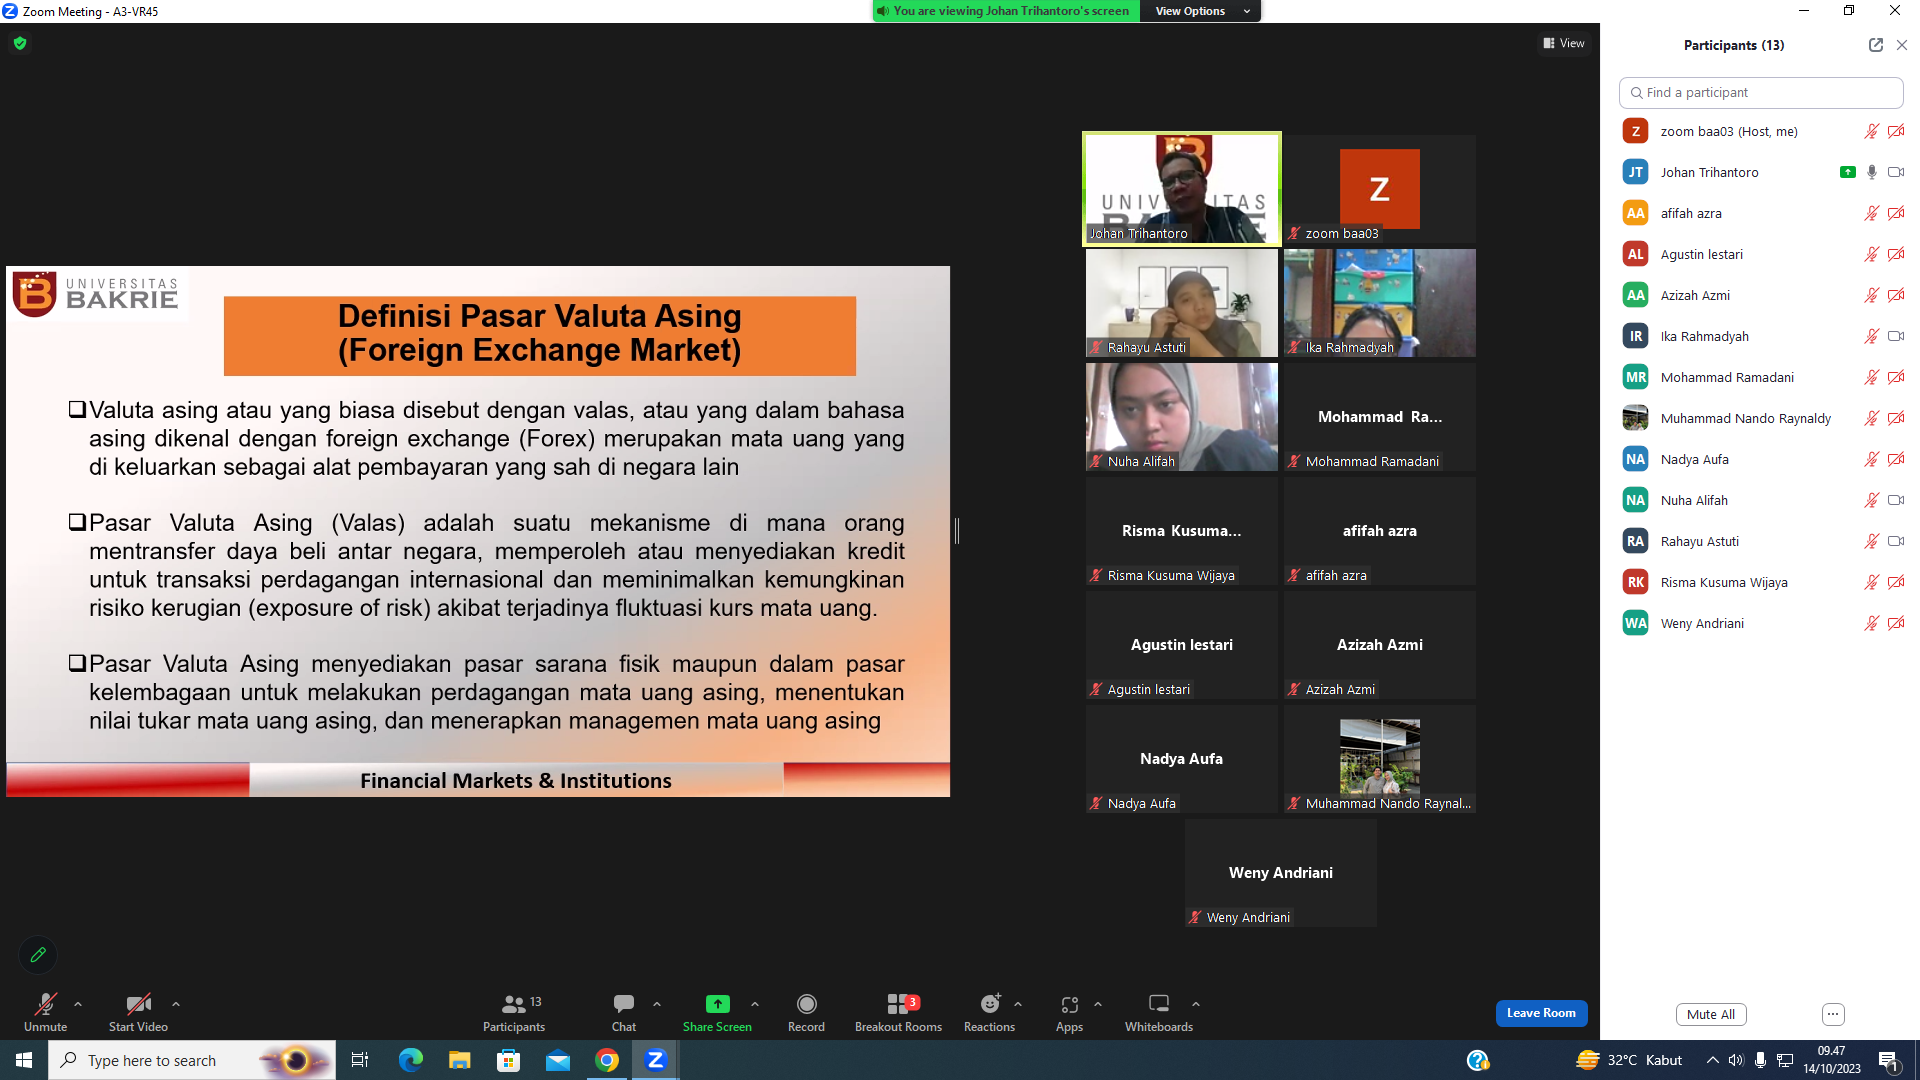The width and height of the screenshot is (1920, 1080).
Task: Show hidden system tray icons
Action: click(1713, 1060)
